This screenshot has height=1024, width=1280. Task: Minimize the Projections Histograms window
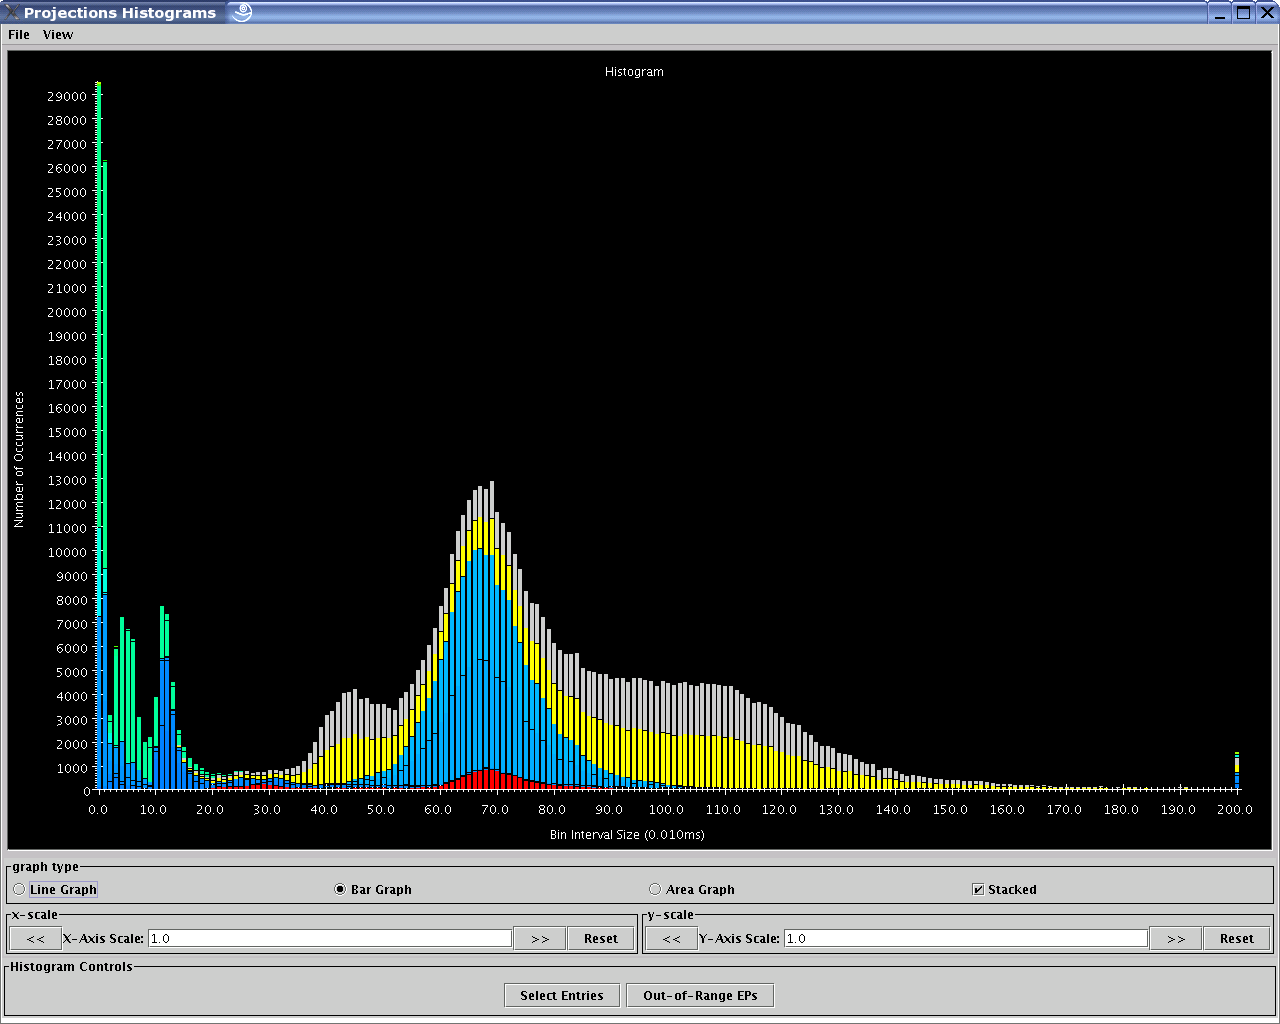(x=1220, y=12)
